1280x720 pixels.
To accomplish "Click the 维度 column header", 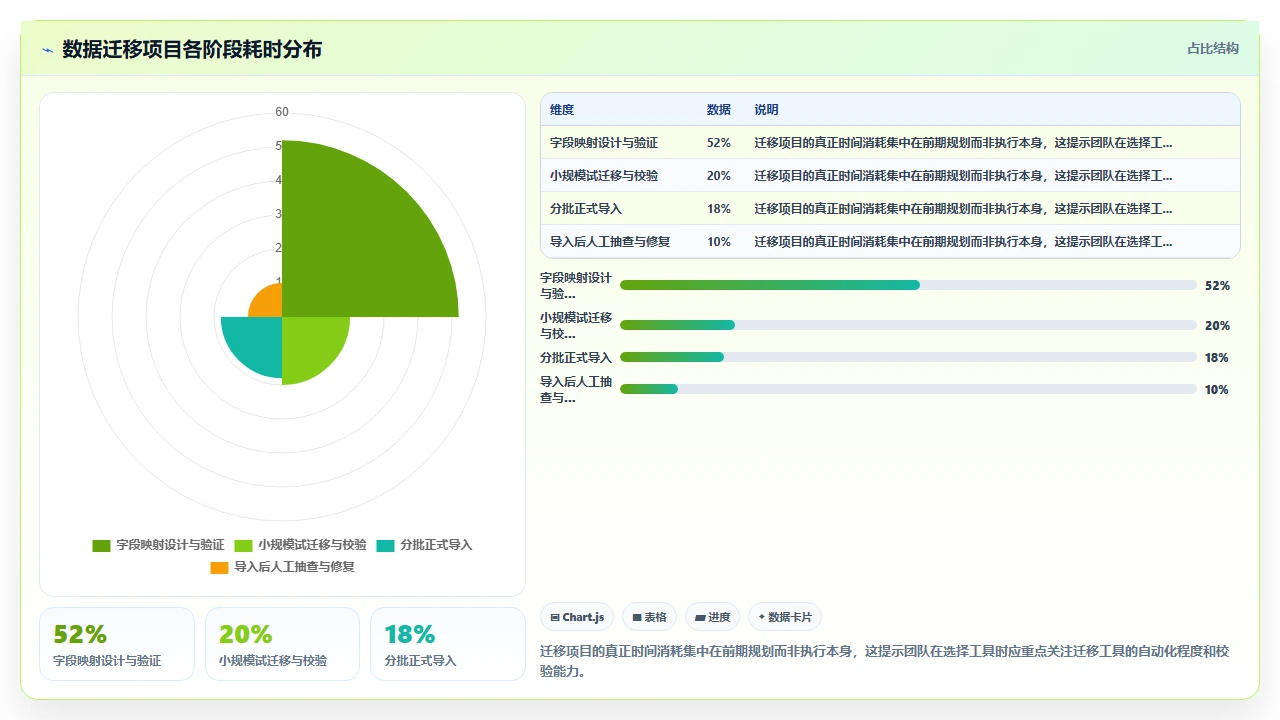I will pyautogui.click(x=562, y=110).
